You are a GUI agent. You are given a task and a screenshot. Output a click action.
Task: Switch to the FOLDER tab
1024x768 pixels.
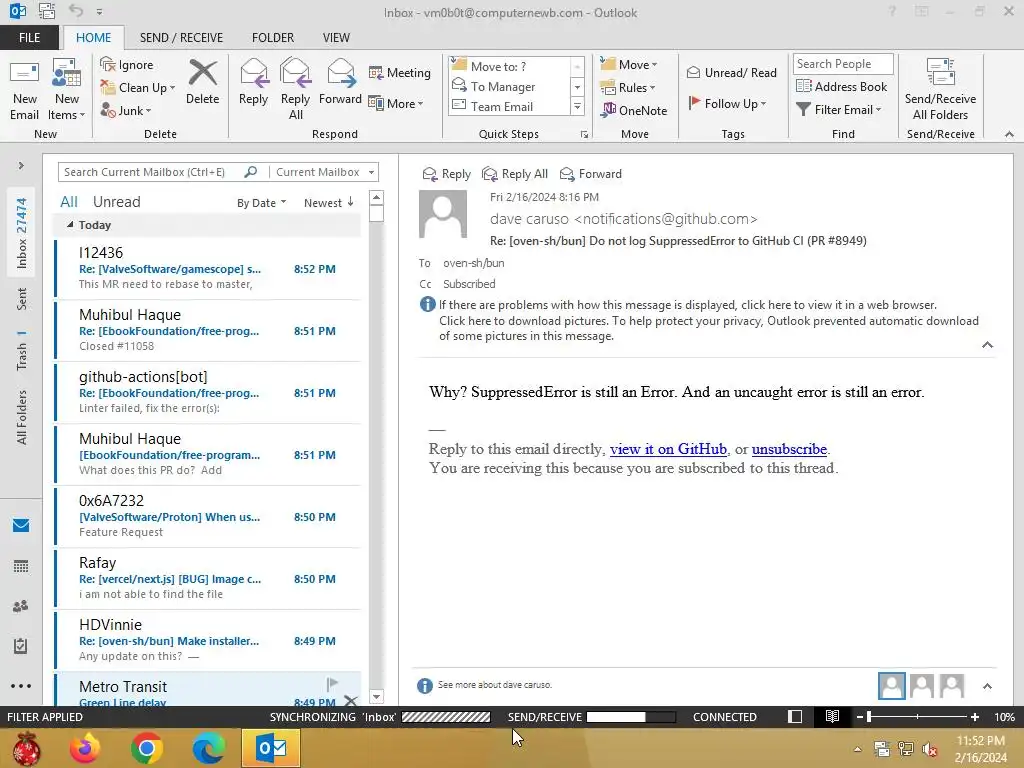[273, 37]
